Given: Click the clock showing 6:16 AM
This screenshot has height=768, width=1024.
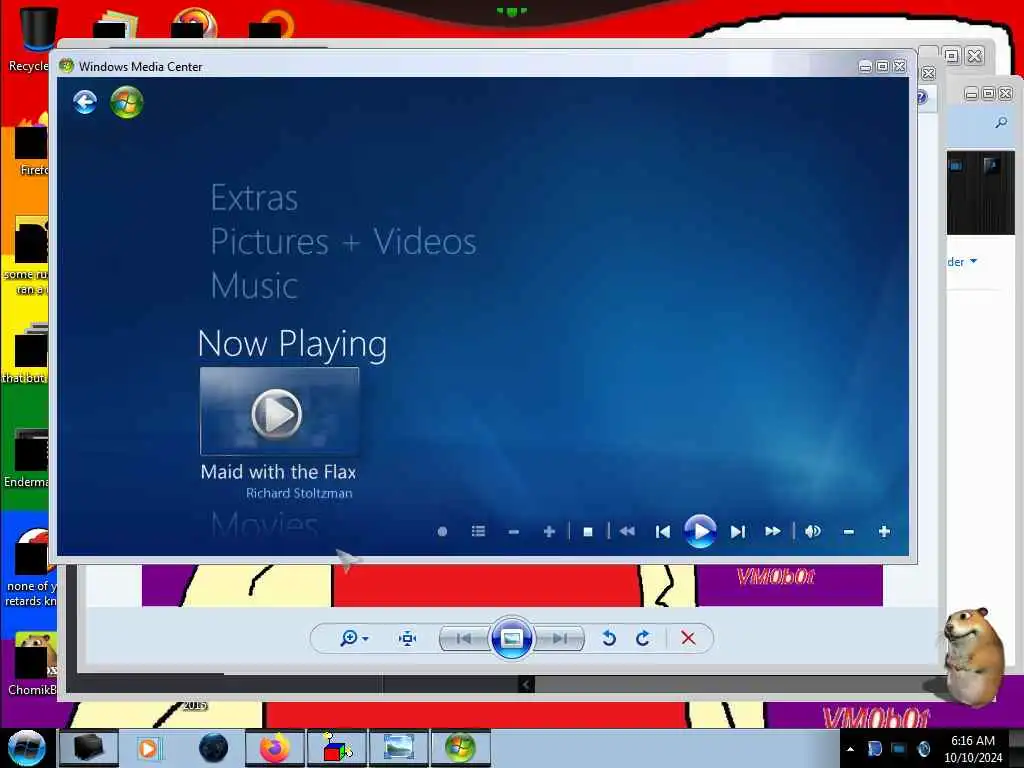Looking at the screenshot, I should pyautogui.click(x=972, y=749).
